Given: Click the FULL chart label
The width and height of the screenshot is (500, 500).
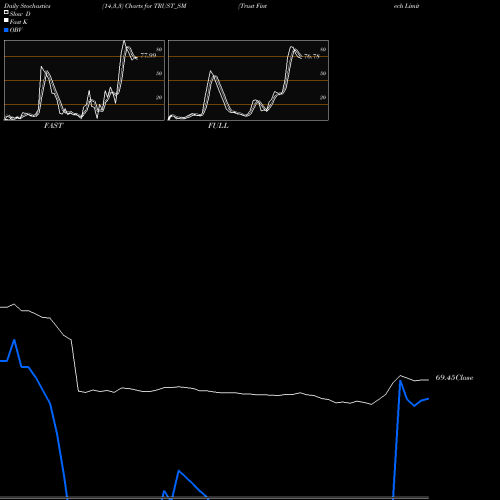Looking at the screenshot, I should point(218,126).
